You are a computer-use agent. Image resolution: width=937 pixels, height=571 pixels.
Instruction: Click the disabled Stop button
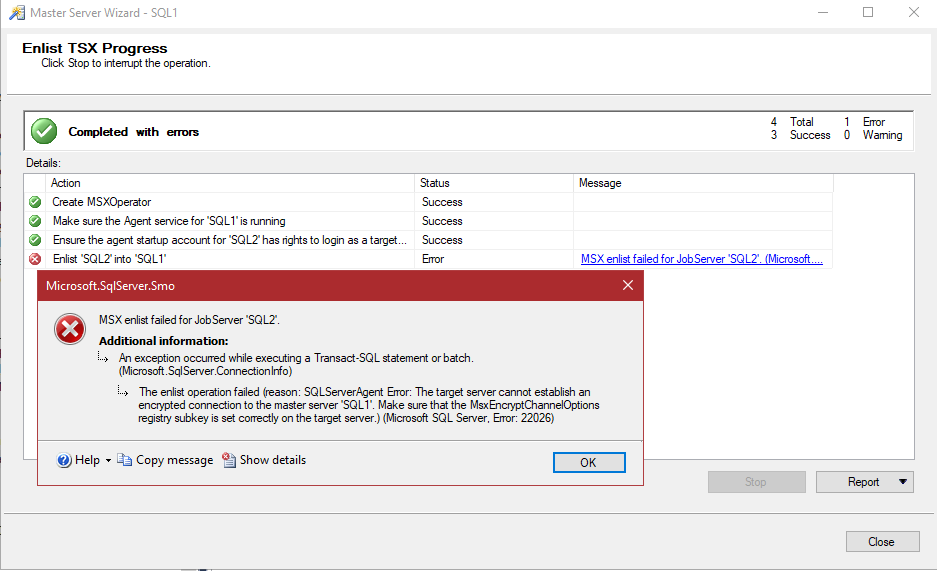[757, 481]
